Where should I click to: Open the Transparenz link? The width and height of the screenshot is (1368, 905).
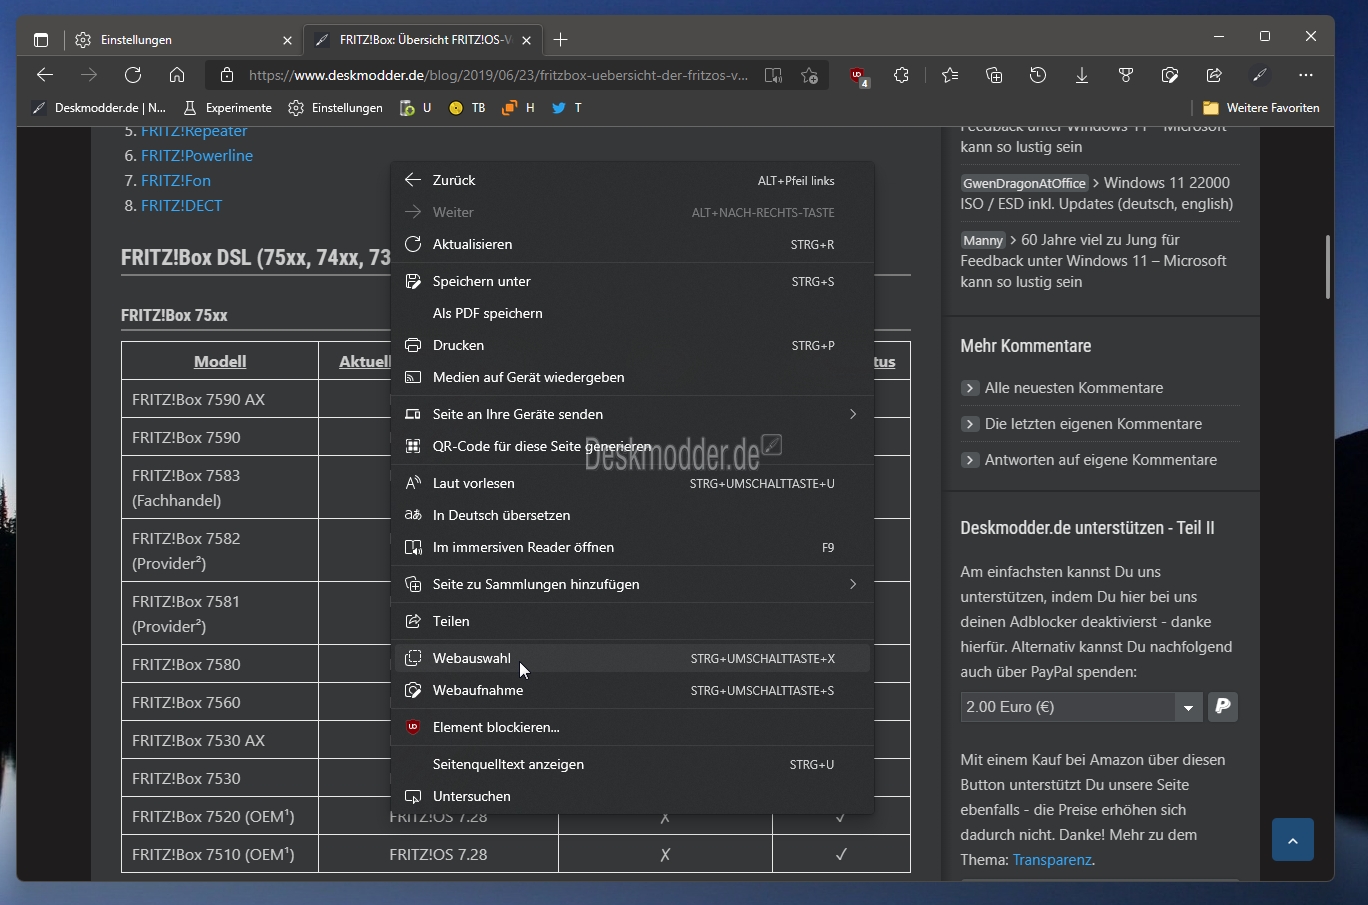pyautogui.click(x=1052, y=860)
